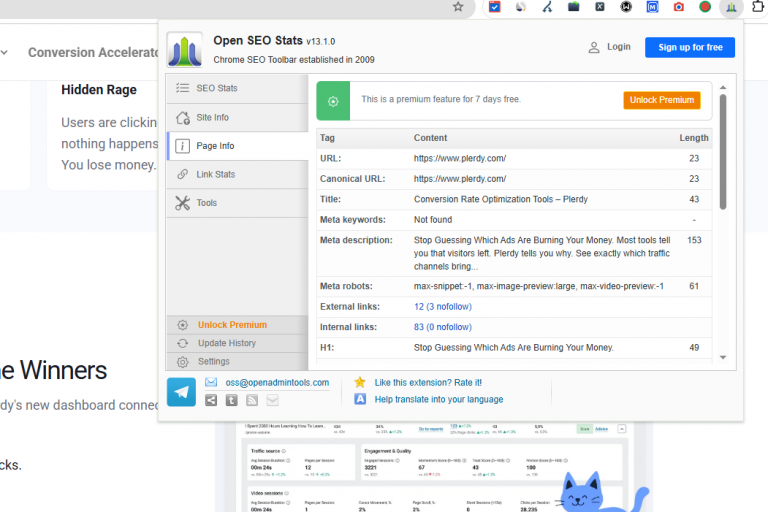Click the popup's vertical scrollbar thumb
The width and height of the screenshot is (768, 512).
point(723,152)
